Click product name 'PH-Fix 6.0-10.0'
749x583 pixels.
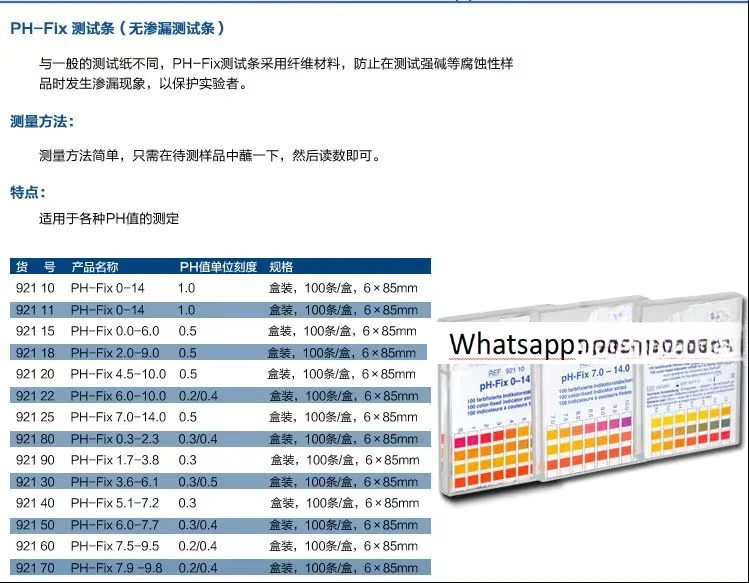118,396
